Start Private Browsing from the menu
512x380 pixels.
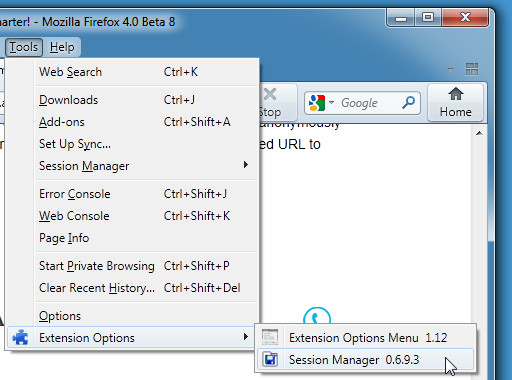point(147,266)
